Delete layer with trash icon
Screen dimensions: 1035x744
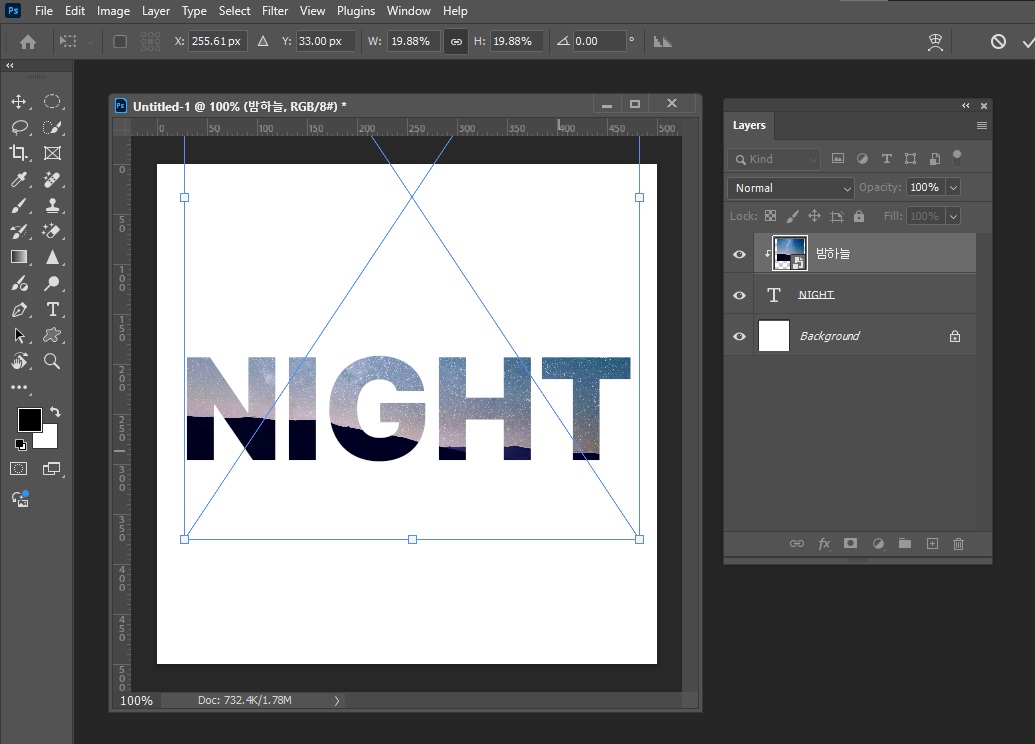[x=958, y=543]
